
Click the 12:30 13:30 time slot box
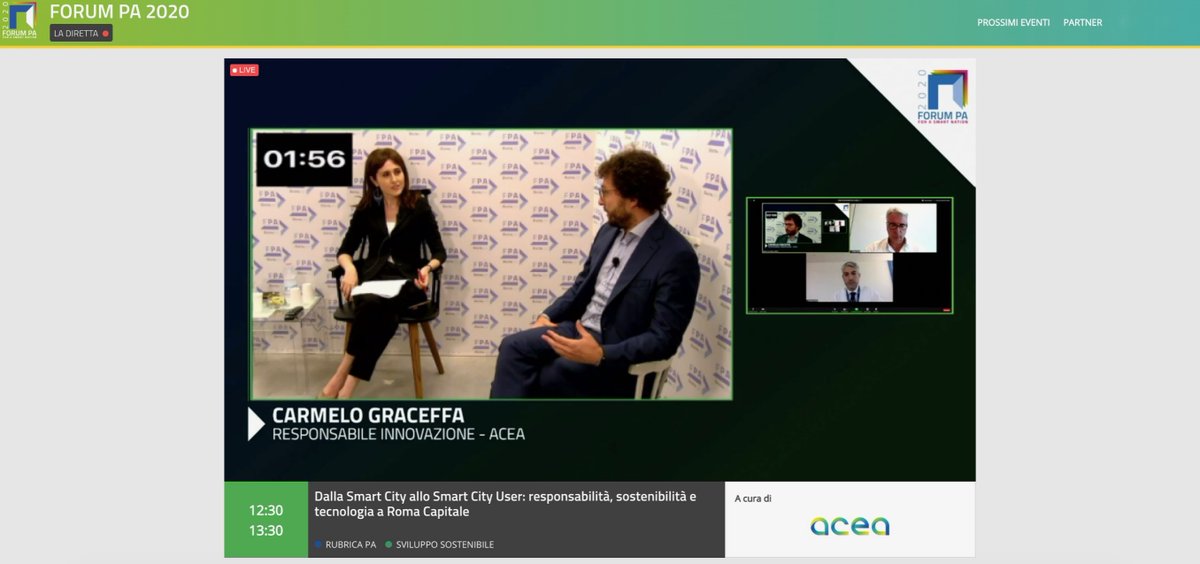point(266,520)
